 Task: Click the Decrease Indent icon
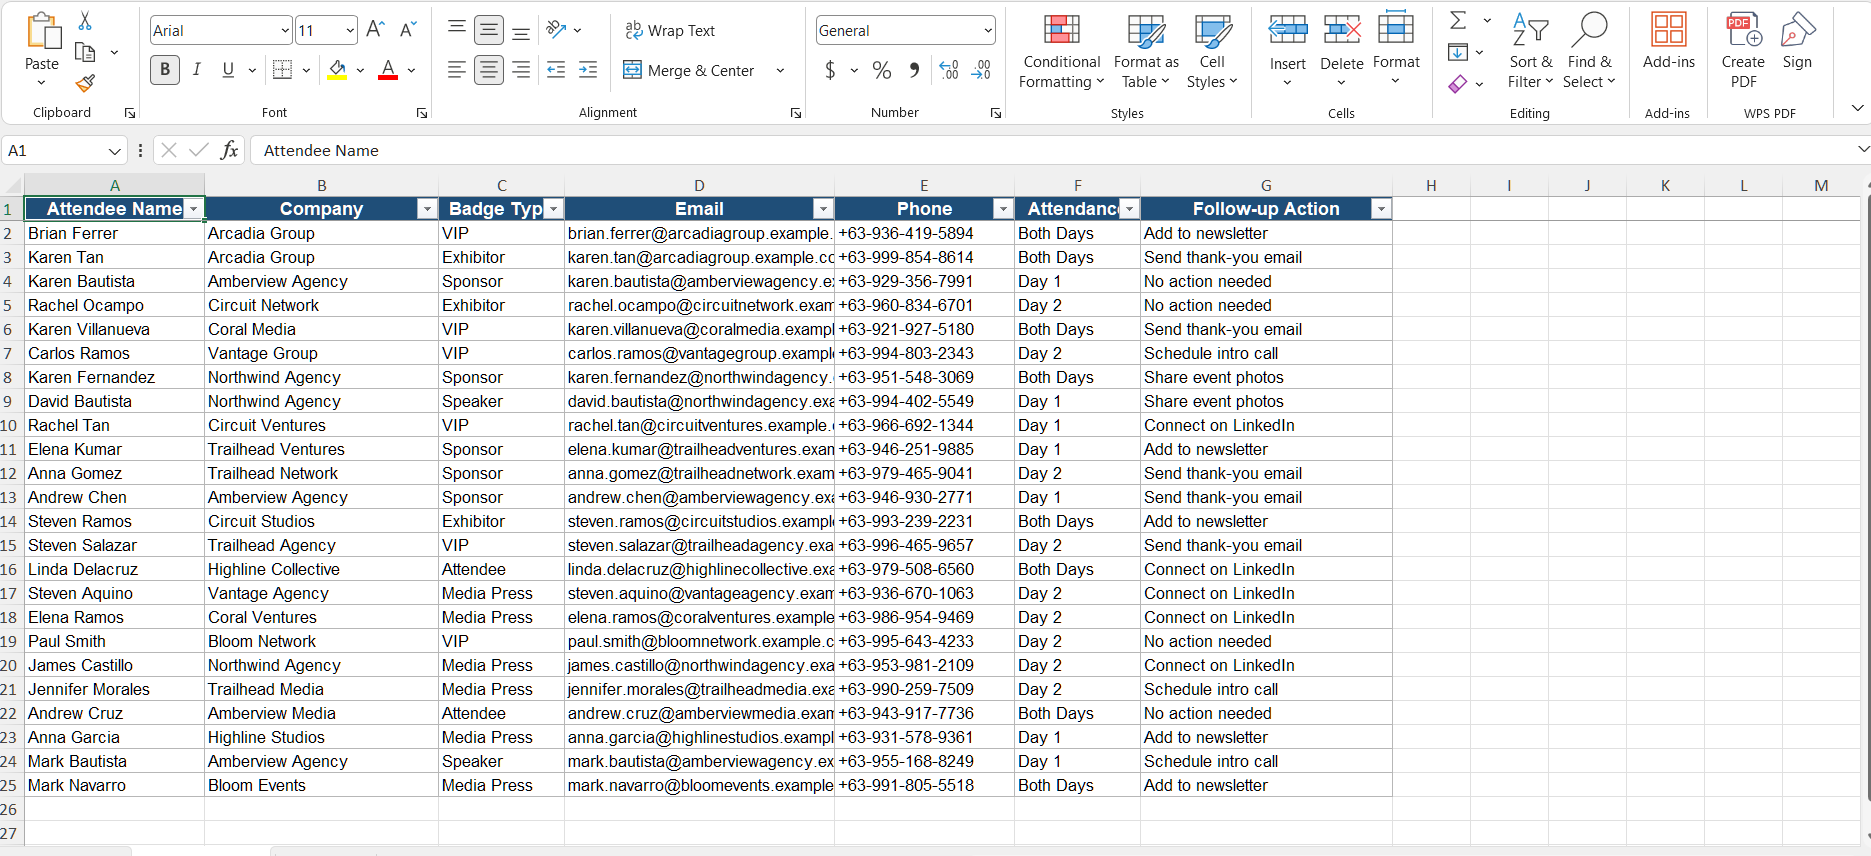pos(556,70)
